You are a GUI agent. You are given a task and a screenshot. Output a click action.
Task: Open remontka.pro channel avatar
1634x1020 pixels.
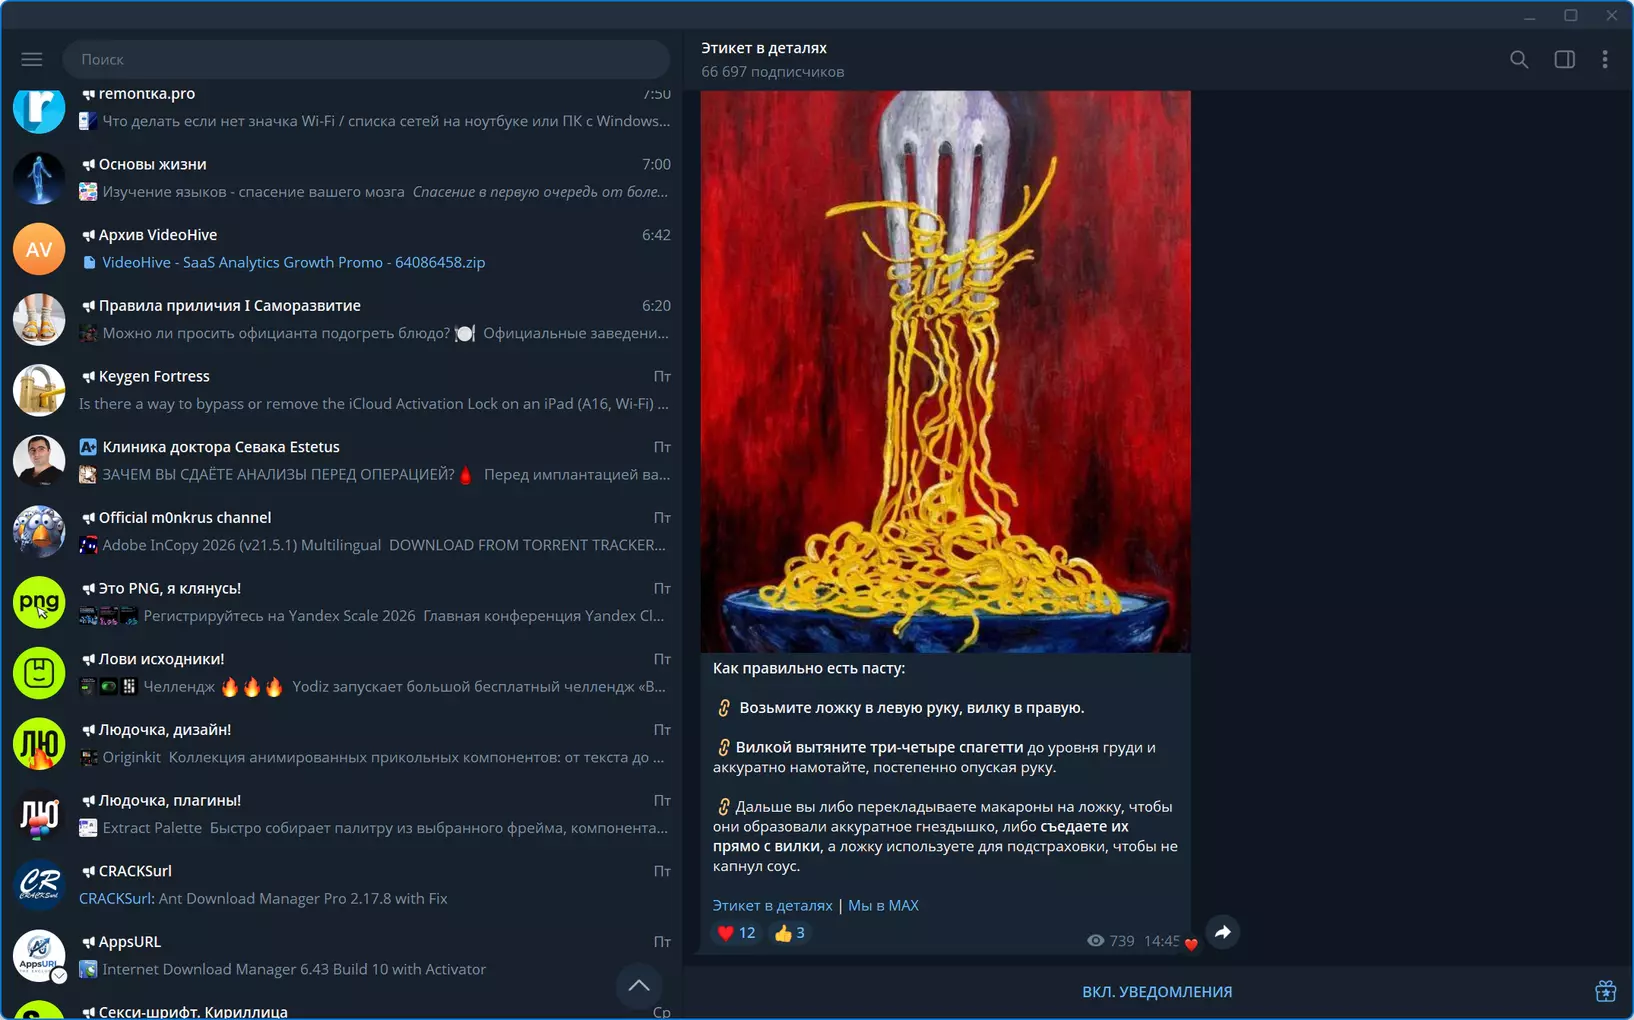[39, 108]
